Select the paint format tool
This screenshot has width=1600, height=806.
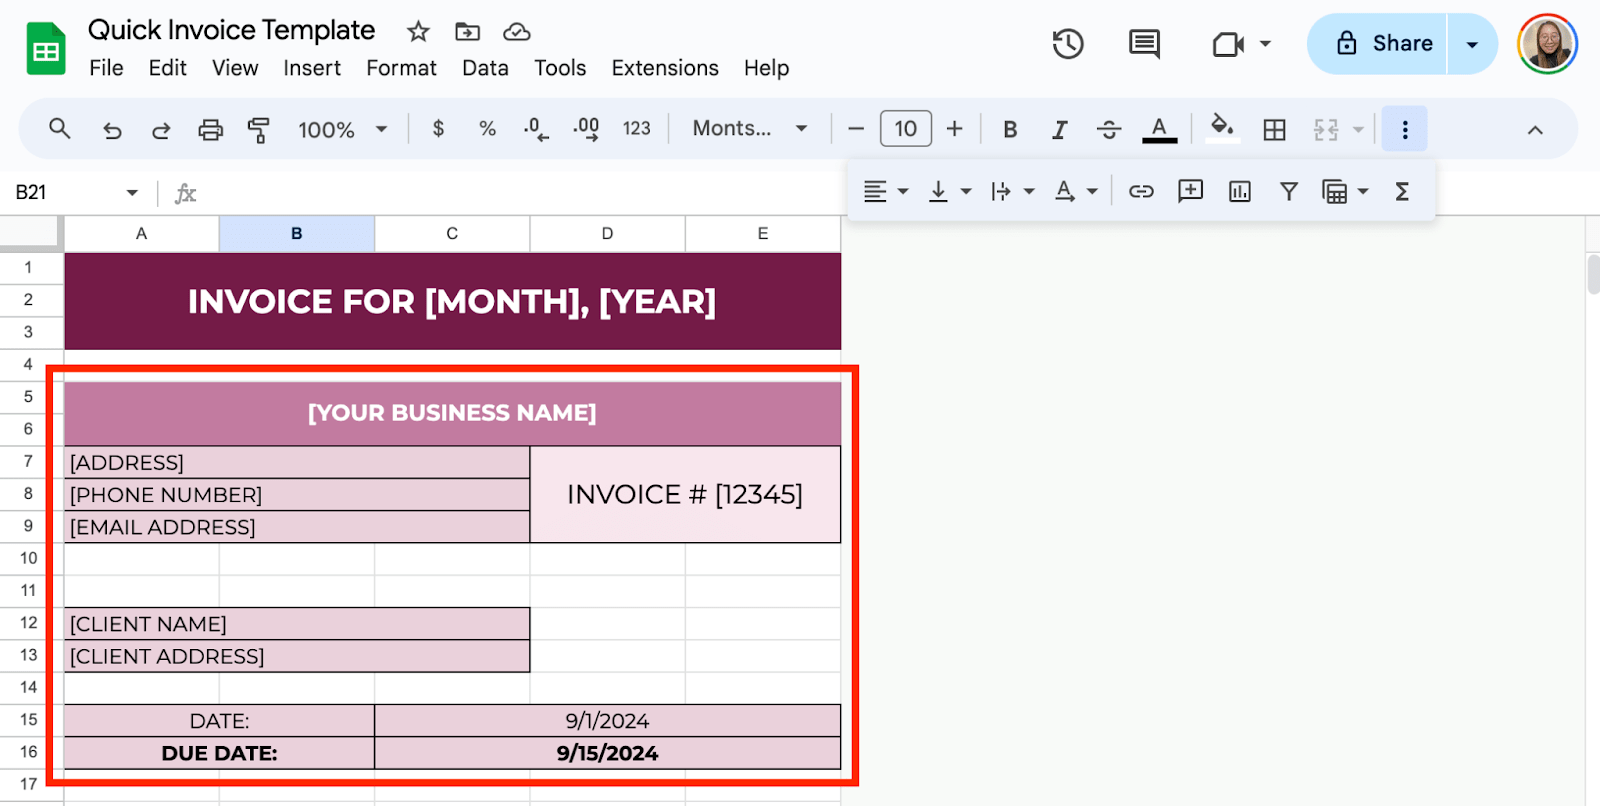pyautogui.click(x=259, y=130)
